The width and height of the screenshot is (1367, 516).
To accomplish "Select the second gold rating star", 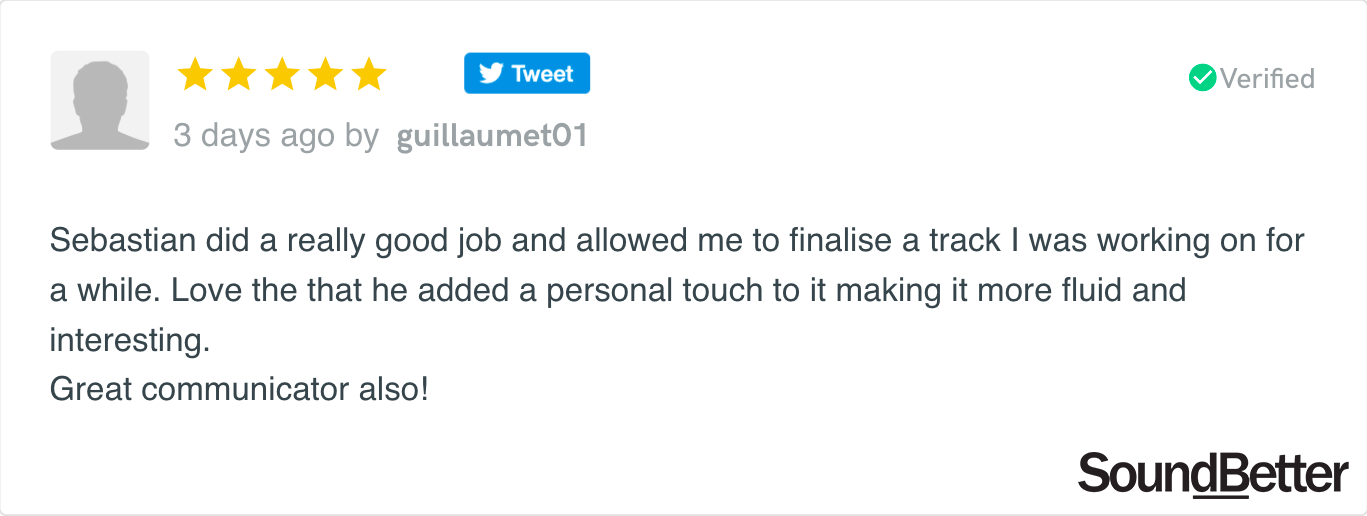I will pos(239,74).
